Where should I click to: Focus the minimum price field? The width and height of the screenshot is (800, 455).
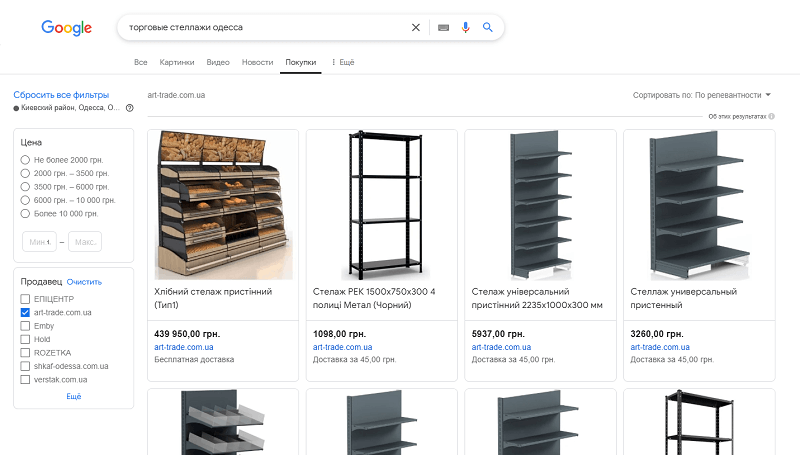click(x=39, y=242)
